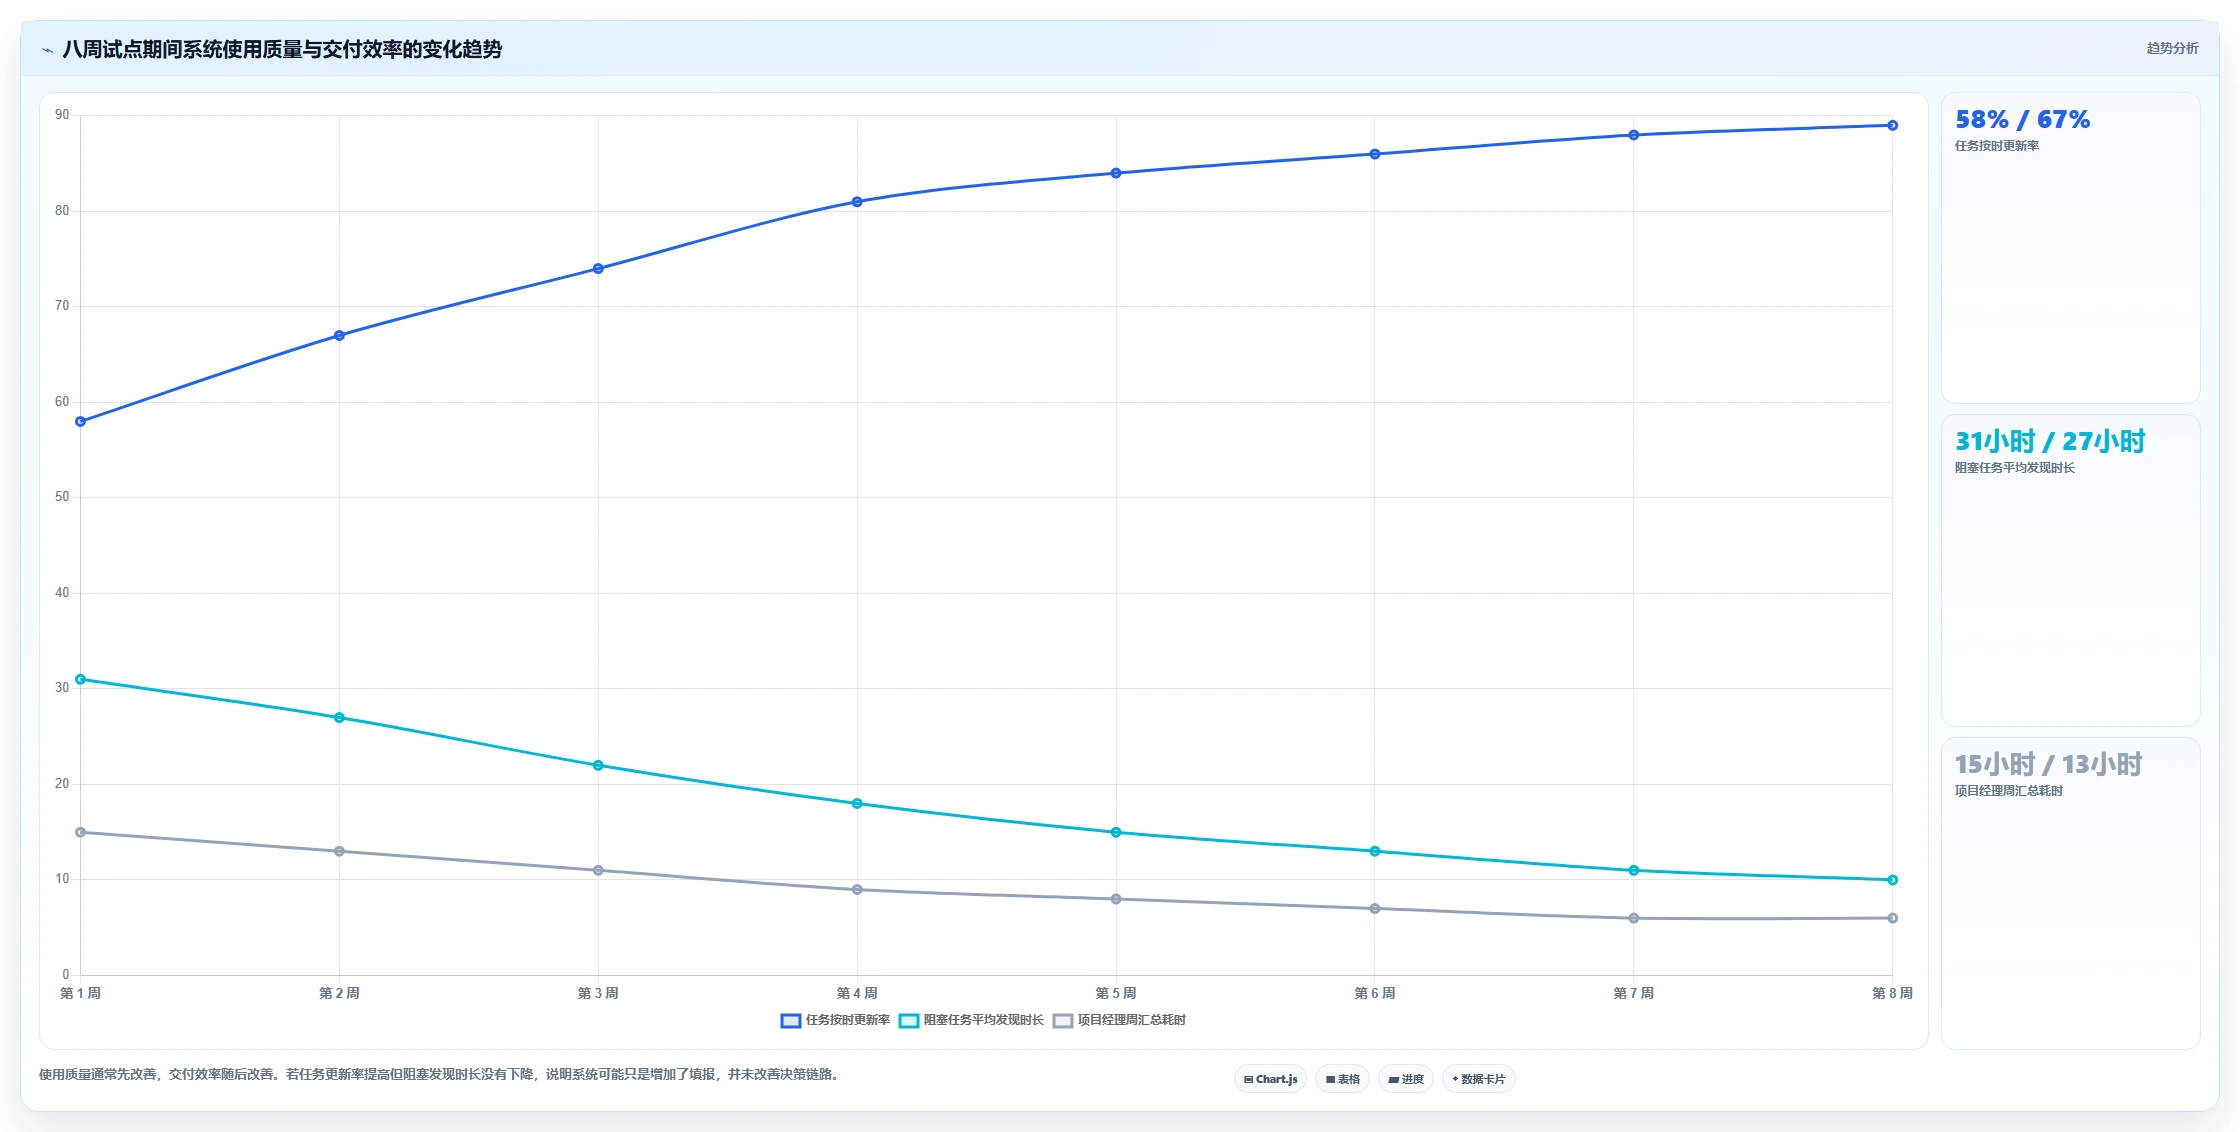Click the y-axis tick label 90
The height and width of the screenshot is (1132, 2240).
click(62, 115)
